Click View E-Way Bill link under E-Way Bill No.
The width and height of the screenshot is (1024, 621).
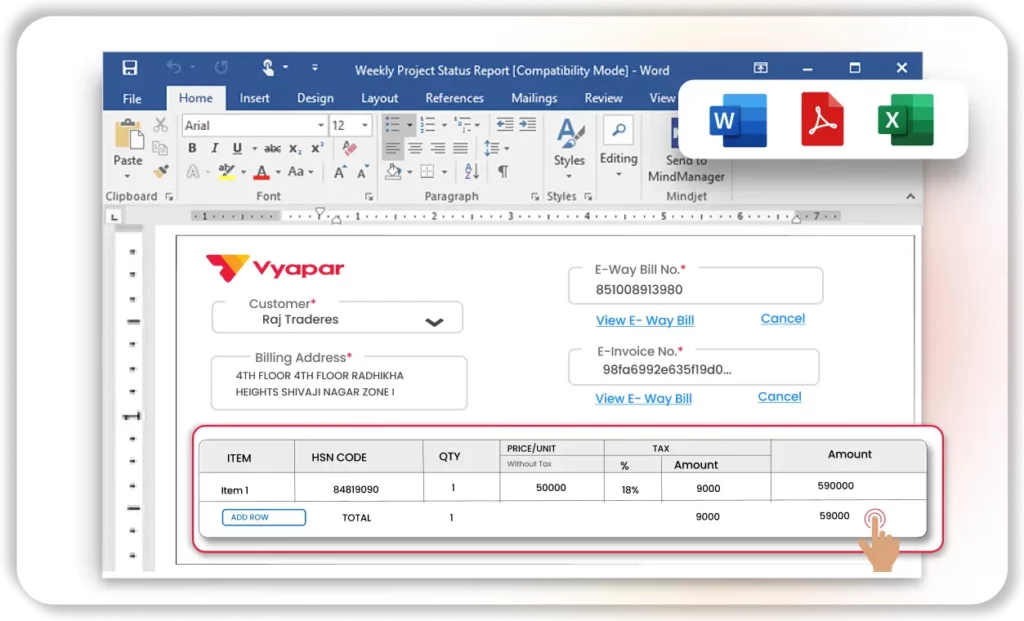644,320
